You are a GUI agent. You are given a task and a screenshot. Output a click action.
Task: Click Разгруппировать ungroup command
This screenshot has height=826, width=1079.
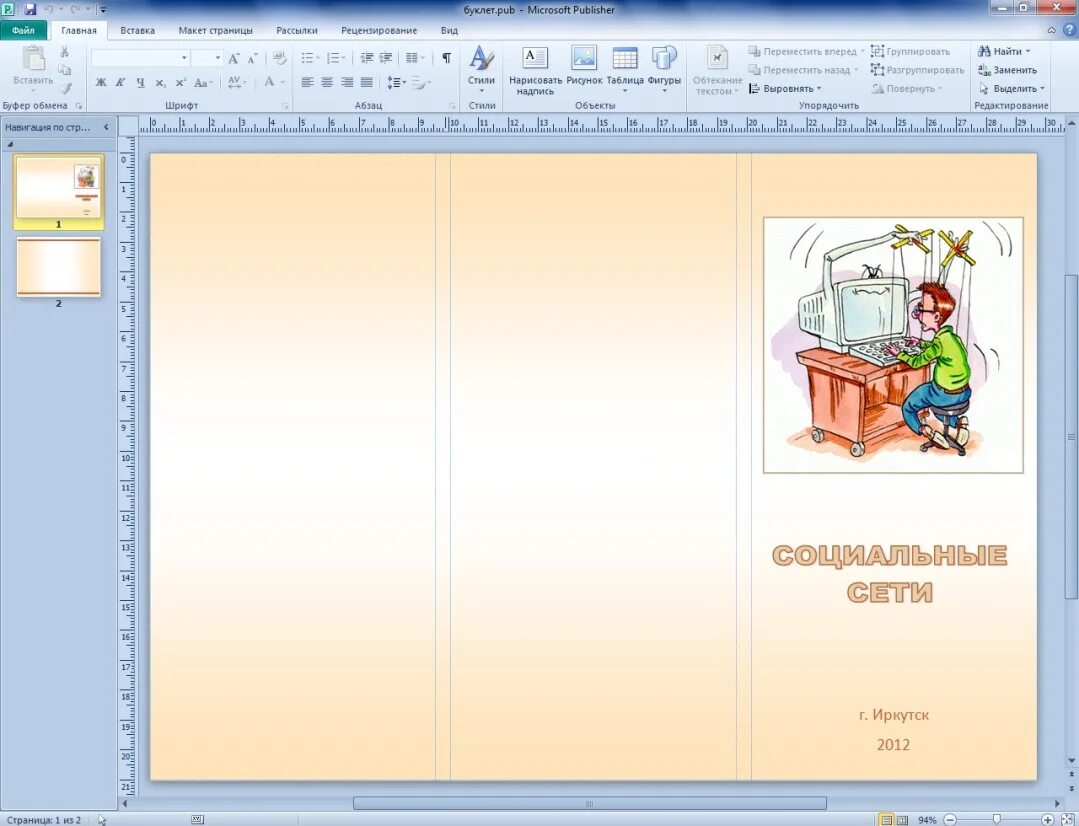(917, 70)
